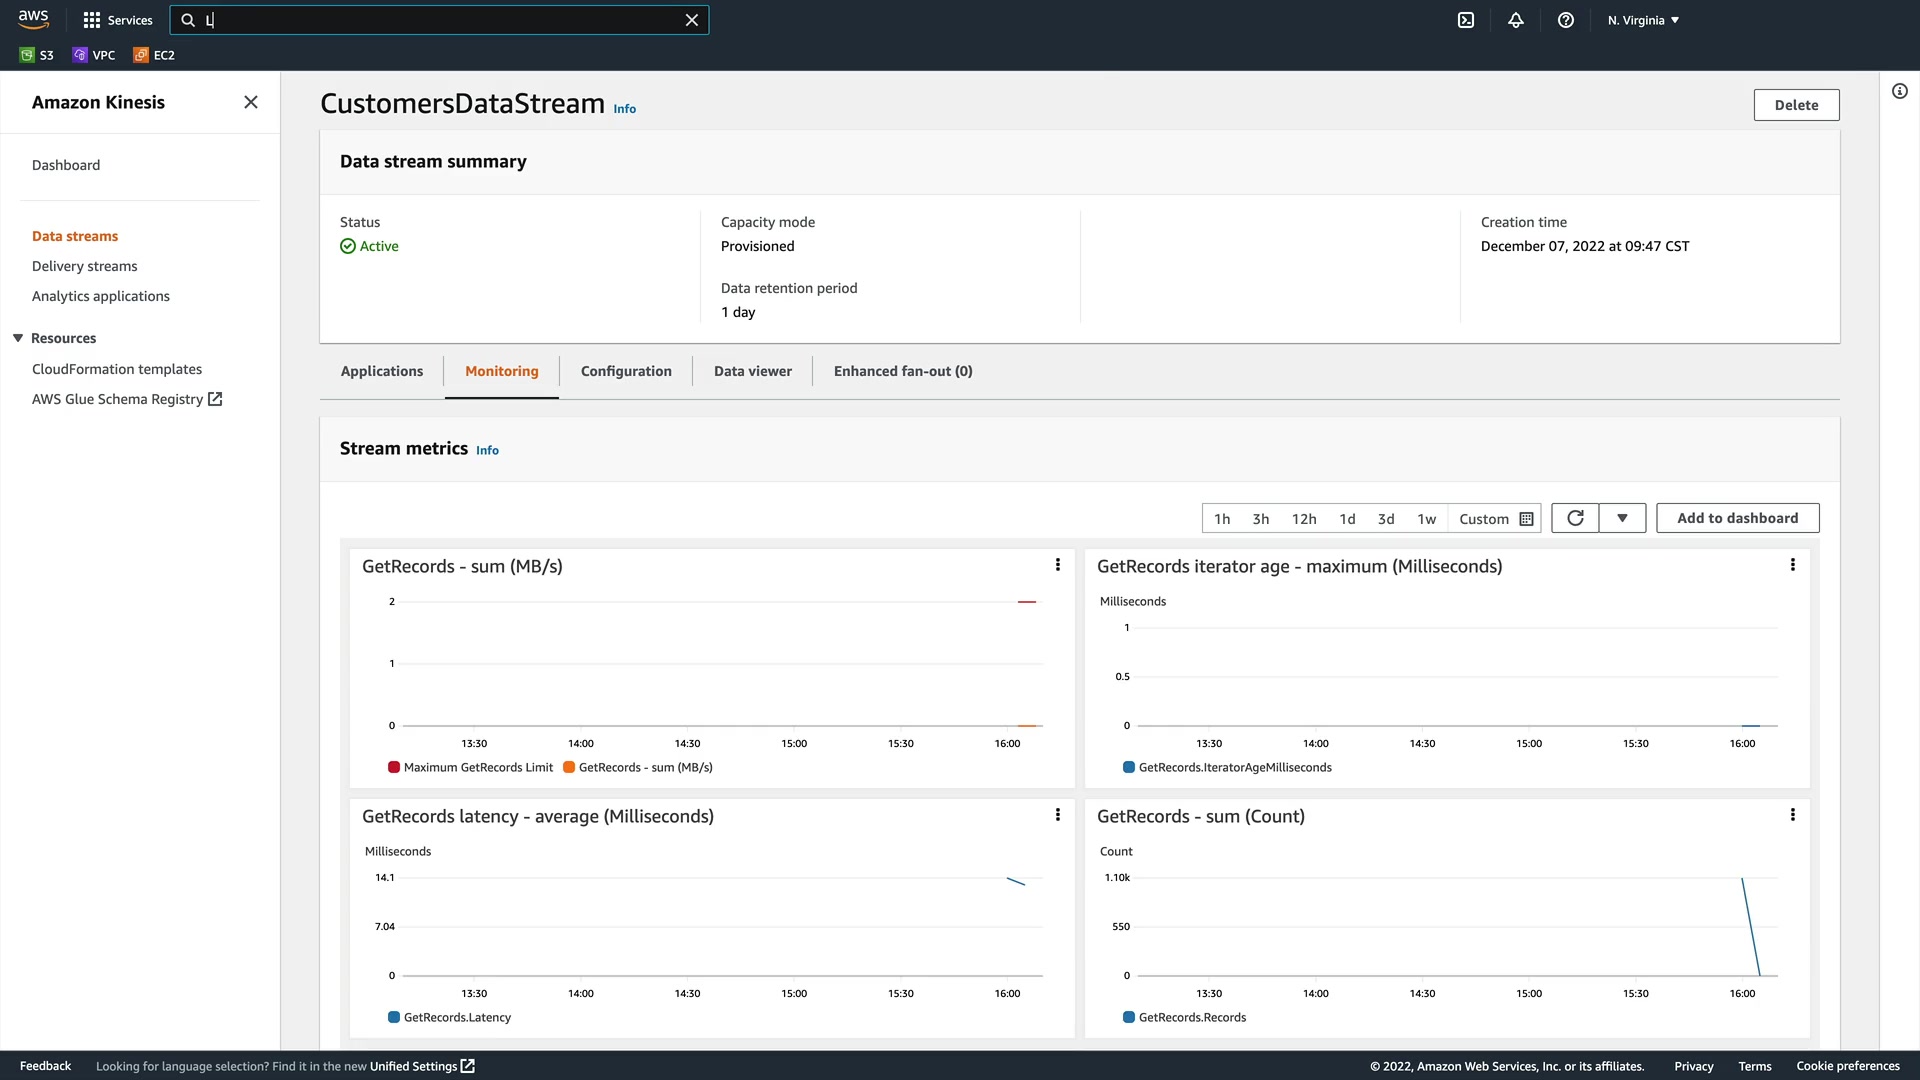Open the CloudShell terminal icon
The height and width of the screenshot is (1080, 1920).
point(1466,20)
